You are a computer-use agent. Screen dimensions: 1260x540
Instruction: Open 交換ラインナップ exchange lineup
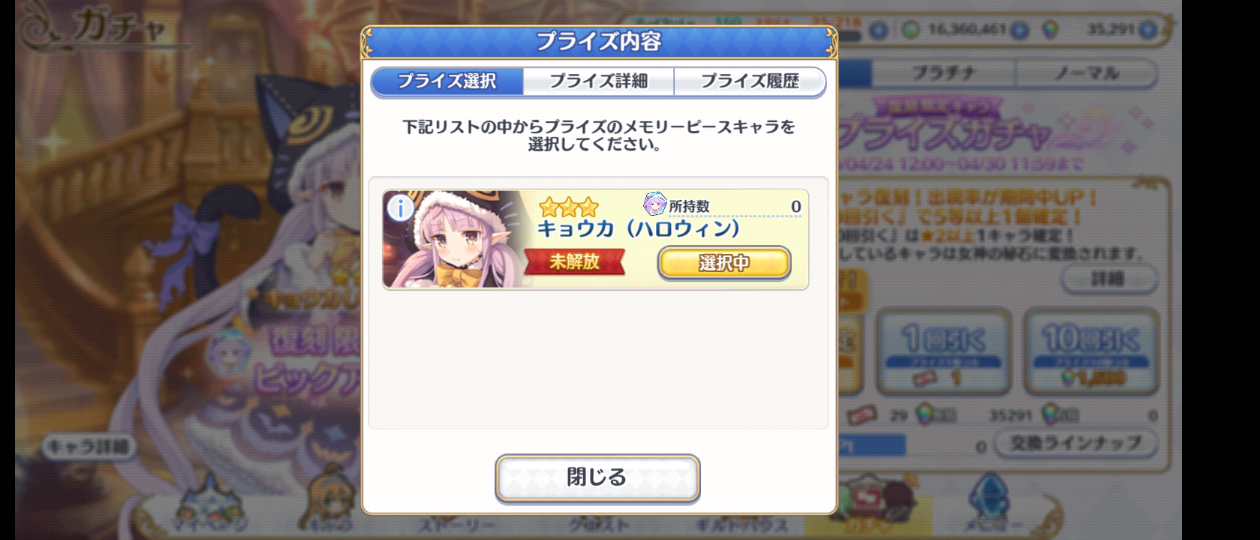(1076, 443)
